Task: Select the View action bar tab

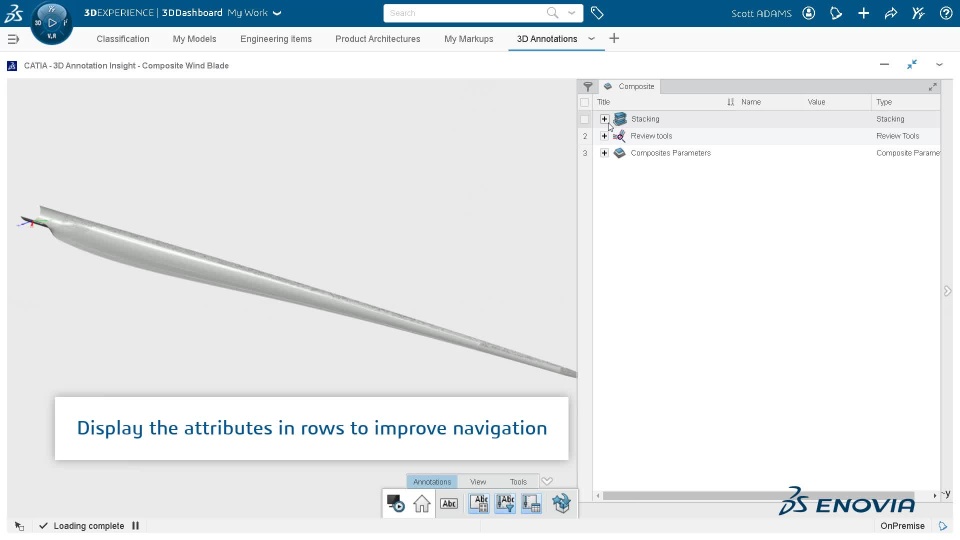Action: pyautogui.click(x=478, y=482)
